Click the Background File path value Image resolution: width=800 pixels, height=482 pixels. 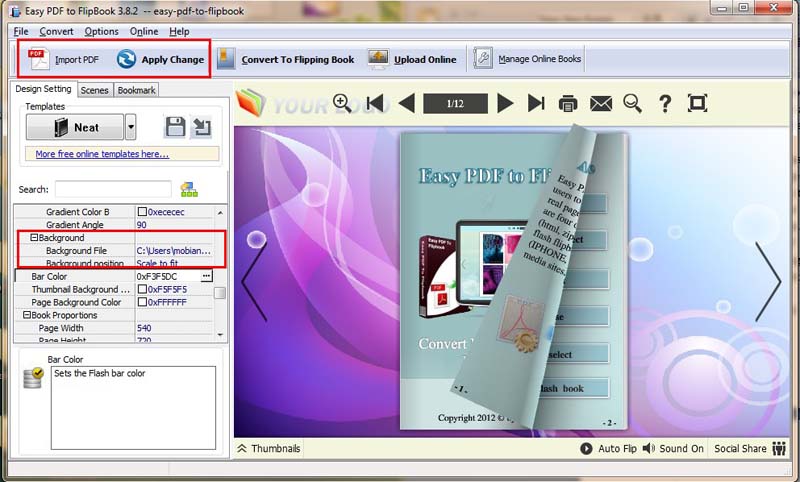coord(173,250)
